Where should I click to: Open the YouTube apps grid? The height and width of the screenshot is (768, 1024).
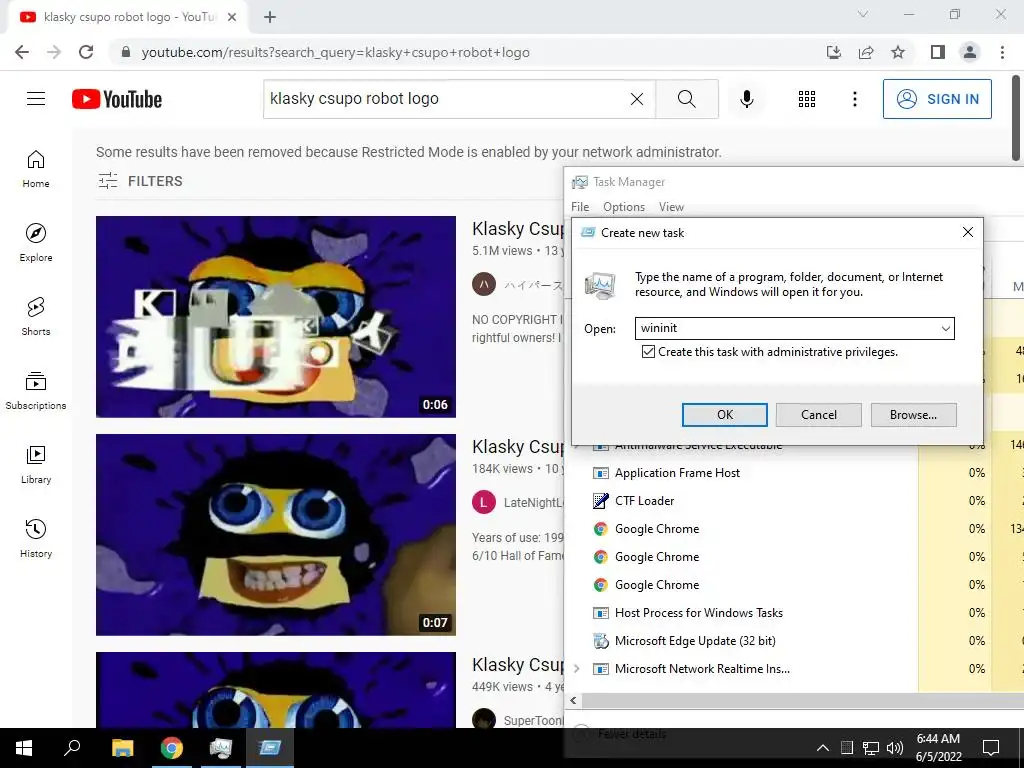(x=807, y=99)
